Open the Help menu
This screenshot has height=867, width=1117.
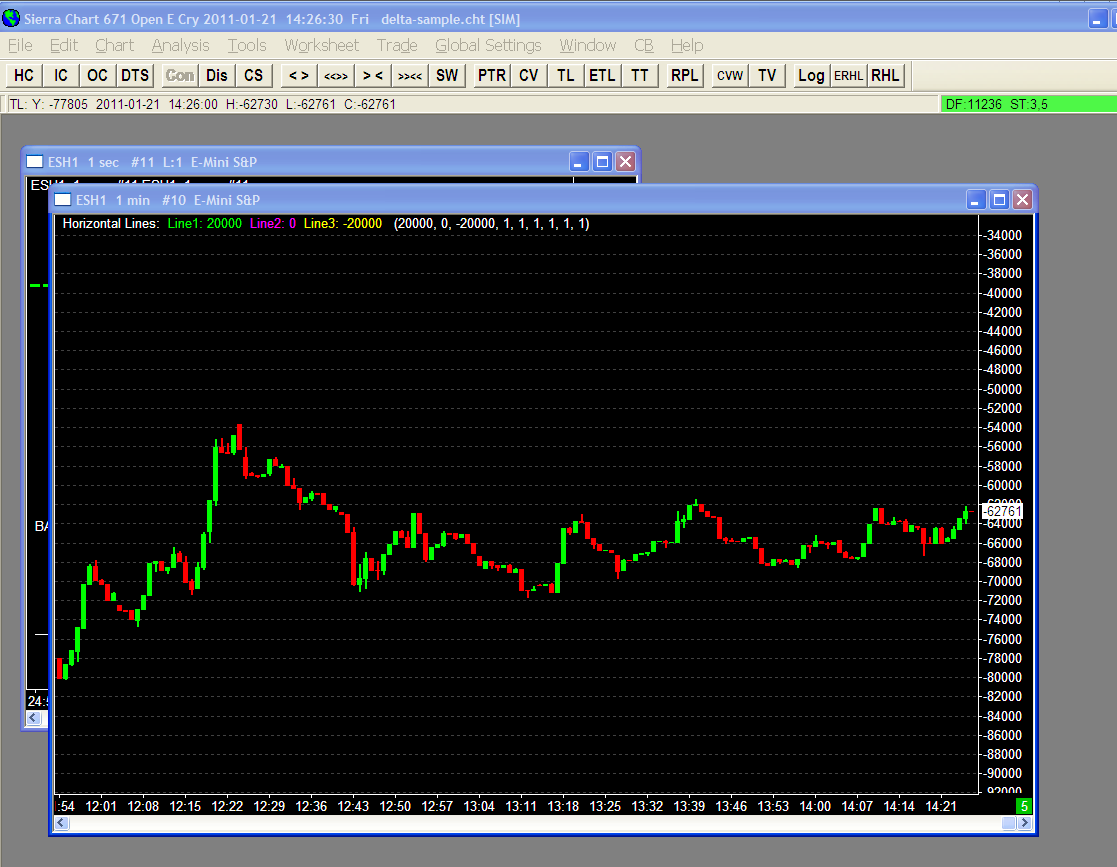click(x=687, y=46)
